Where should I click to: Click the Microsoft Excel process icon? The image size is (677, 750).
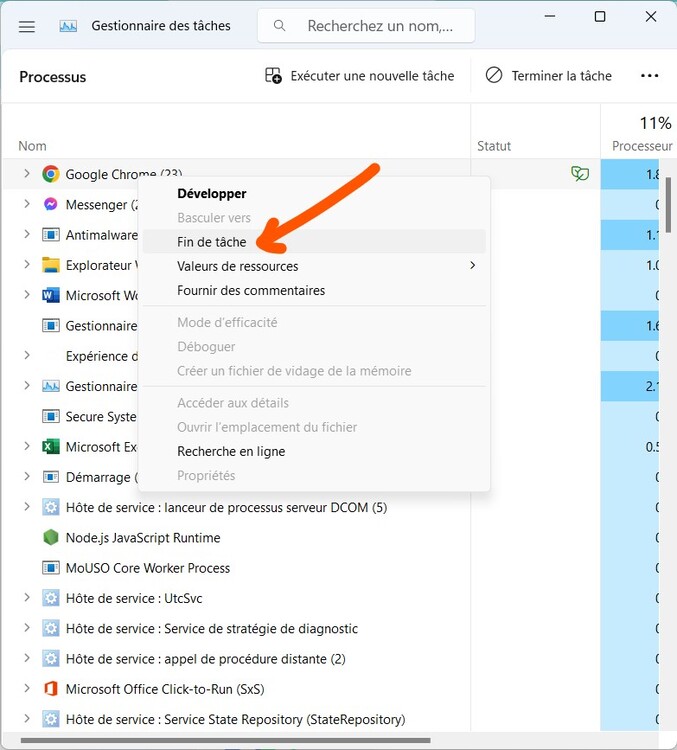tap(51, 447)
